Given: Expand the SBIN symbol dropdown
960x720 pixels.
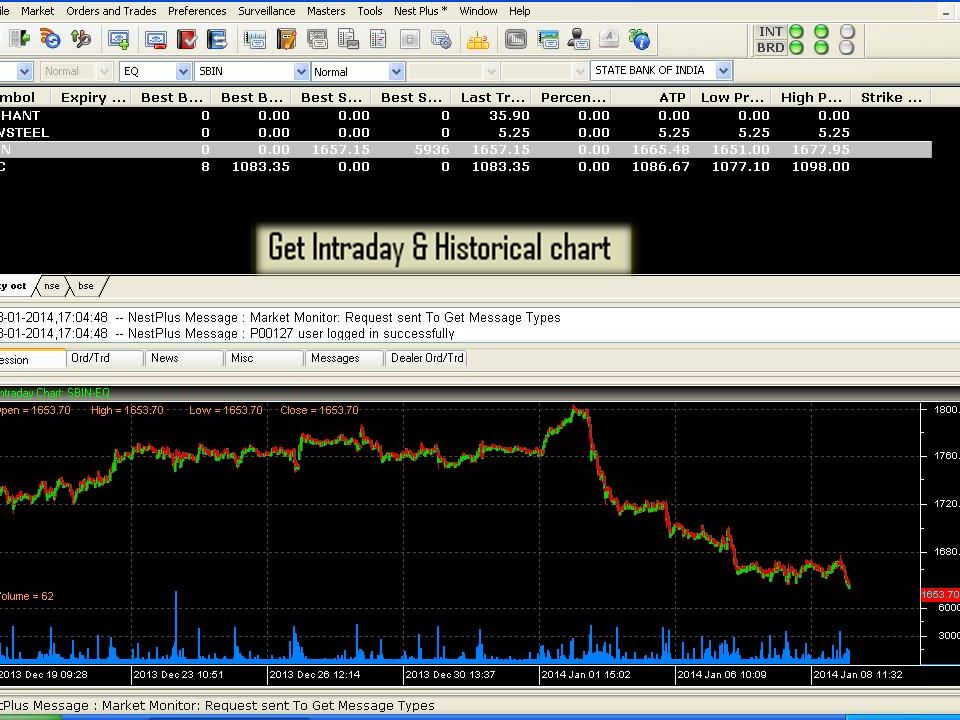Looking at the screenshot, I should coord(301,72).
